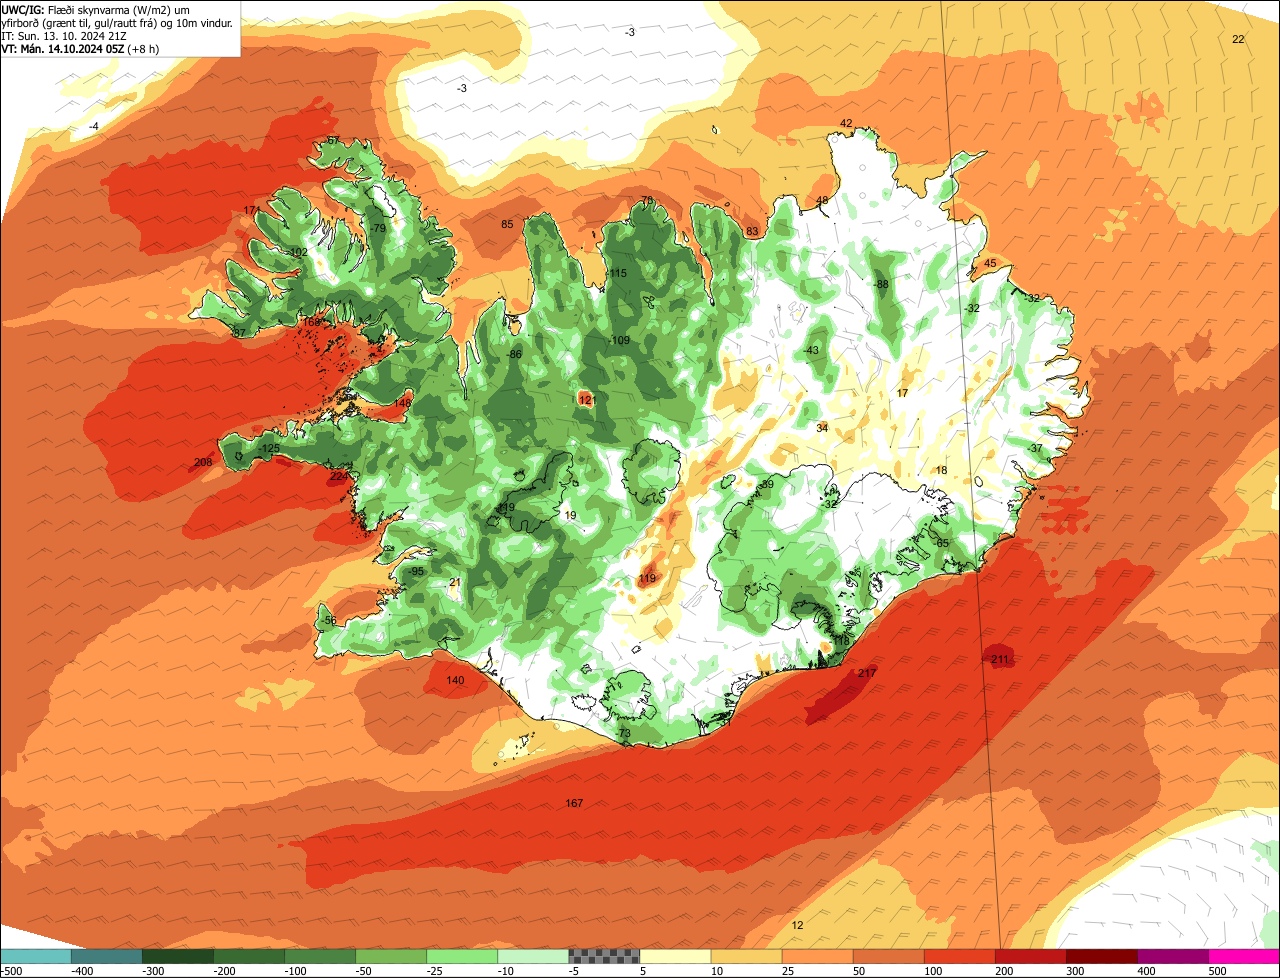Click the map value '56' in the southwest
The image size is (1280, 978).
[331, 620]
